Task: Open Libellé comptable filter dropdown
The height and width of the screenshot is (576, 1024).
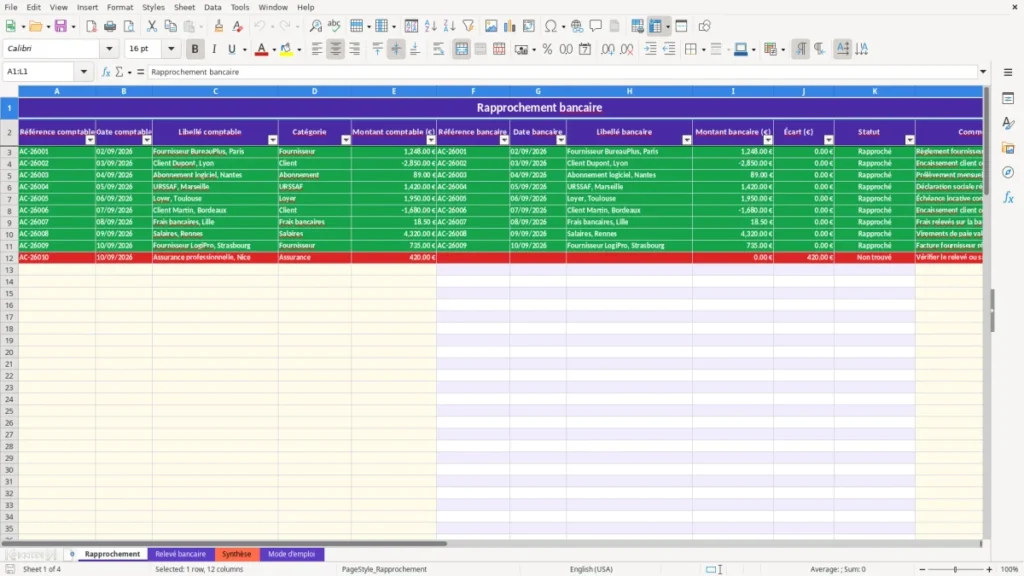Action: (x=272, y=140)
